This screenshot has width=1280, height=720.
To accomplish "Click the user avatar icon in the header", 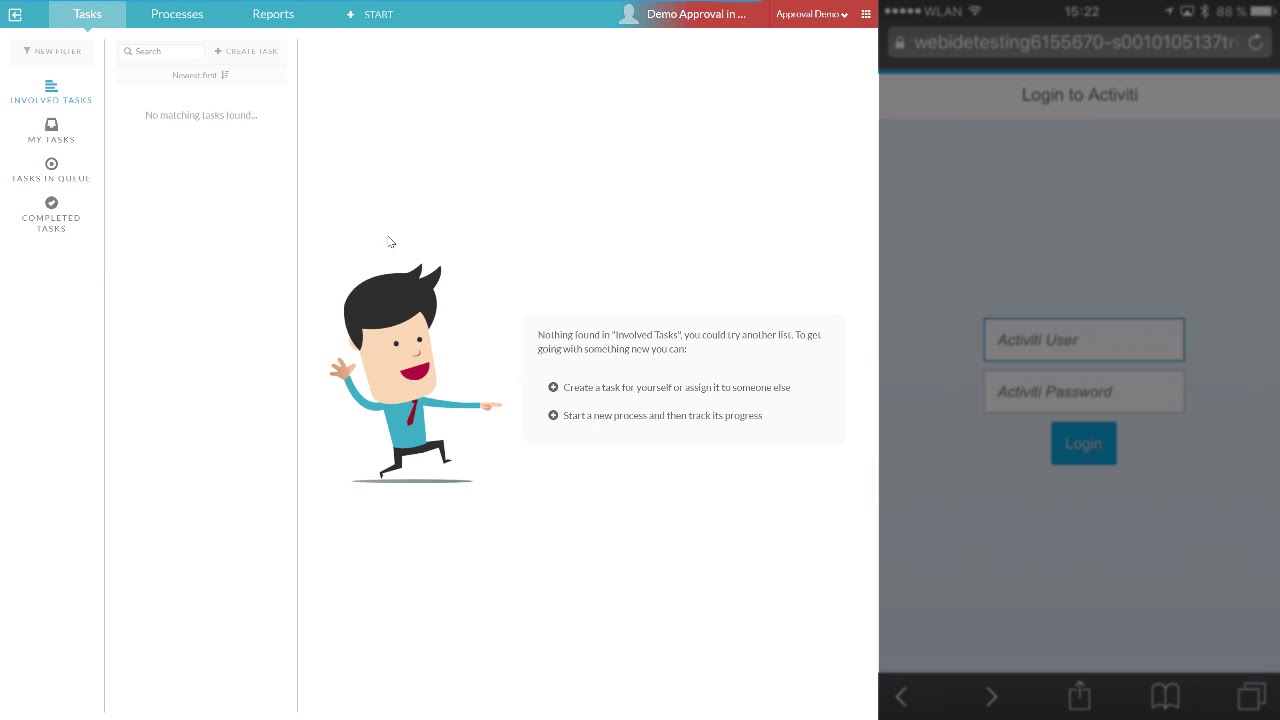I will pos(628,14).
